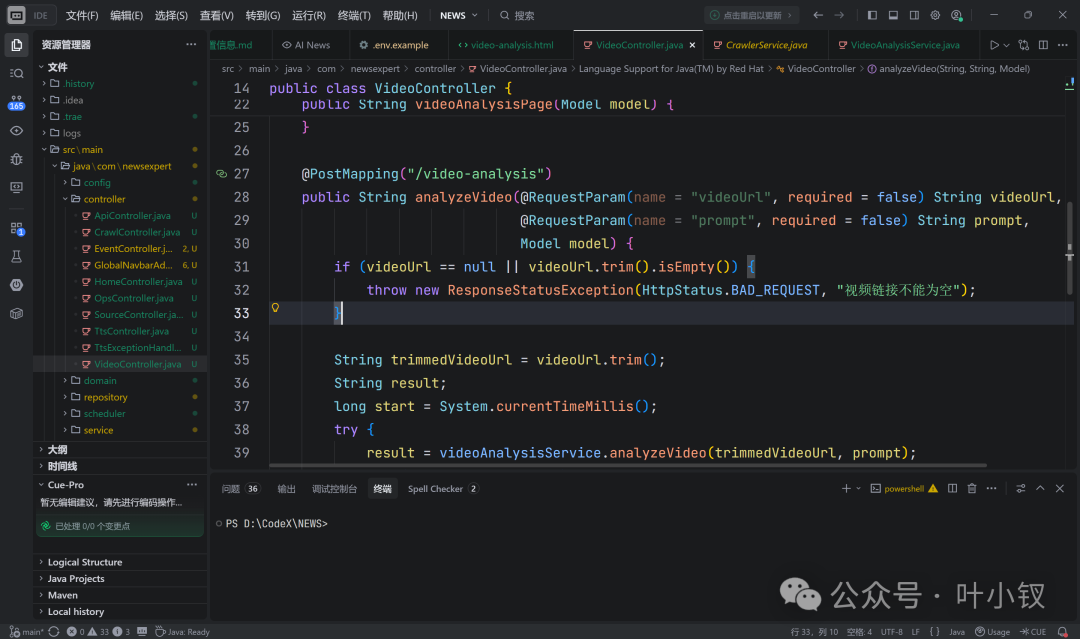Viewport: 1080px width, 639px height.
Task: Open the 终端(T) menu
Action: 354,15
